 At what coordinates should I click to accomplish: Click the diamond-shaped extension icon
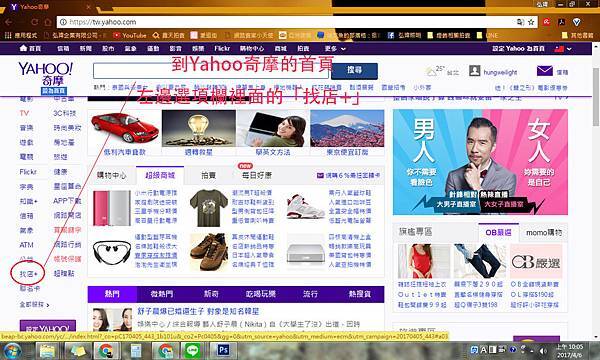tap(577, 22)
